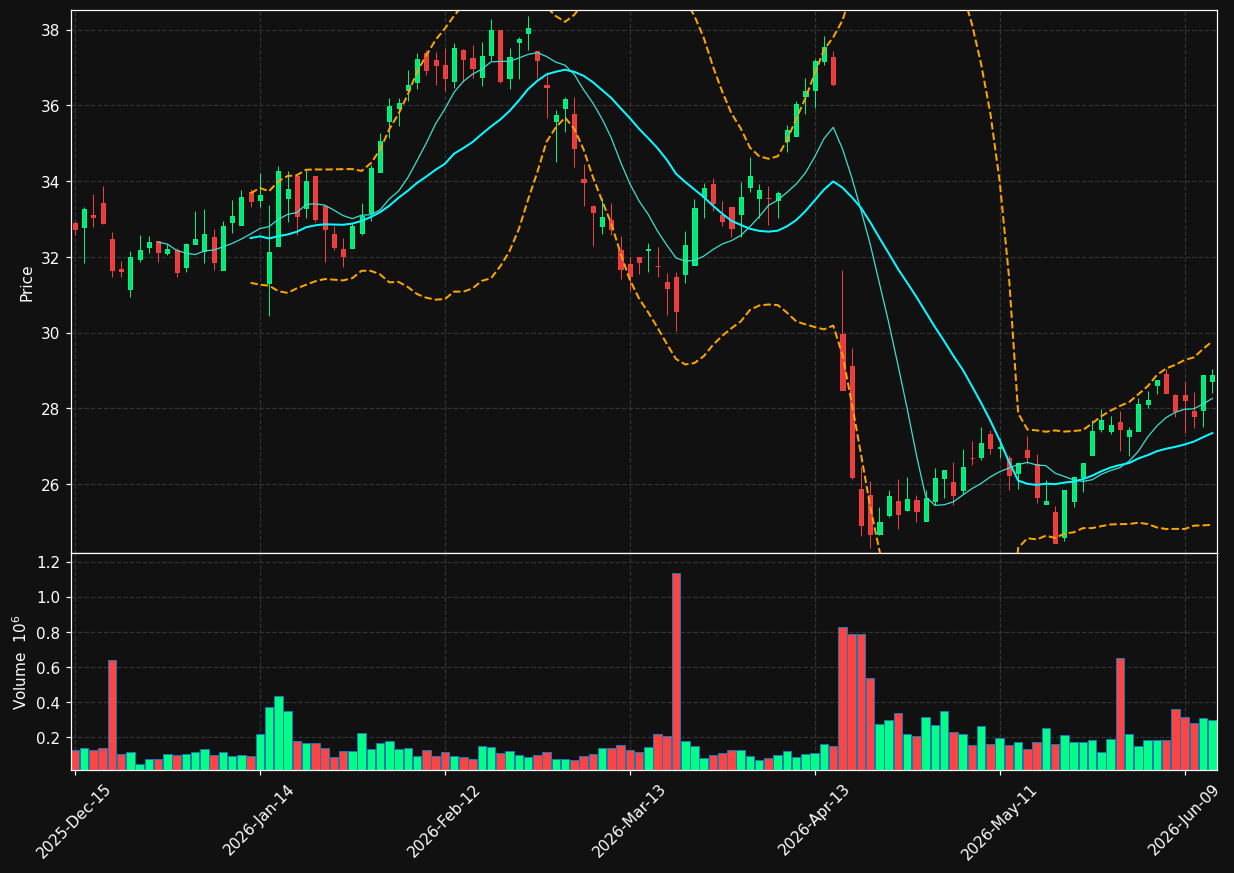Click the 36 price tick label
This screenshot has width=1234, height=873.
click(52, 106)
